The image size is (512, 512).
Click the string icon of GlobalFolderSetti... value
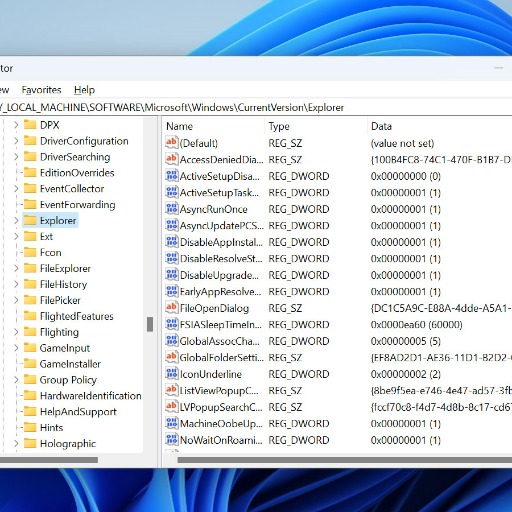pos(171,357)
